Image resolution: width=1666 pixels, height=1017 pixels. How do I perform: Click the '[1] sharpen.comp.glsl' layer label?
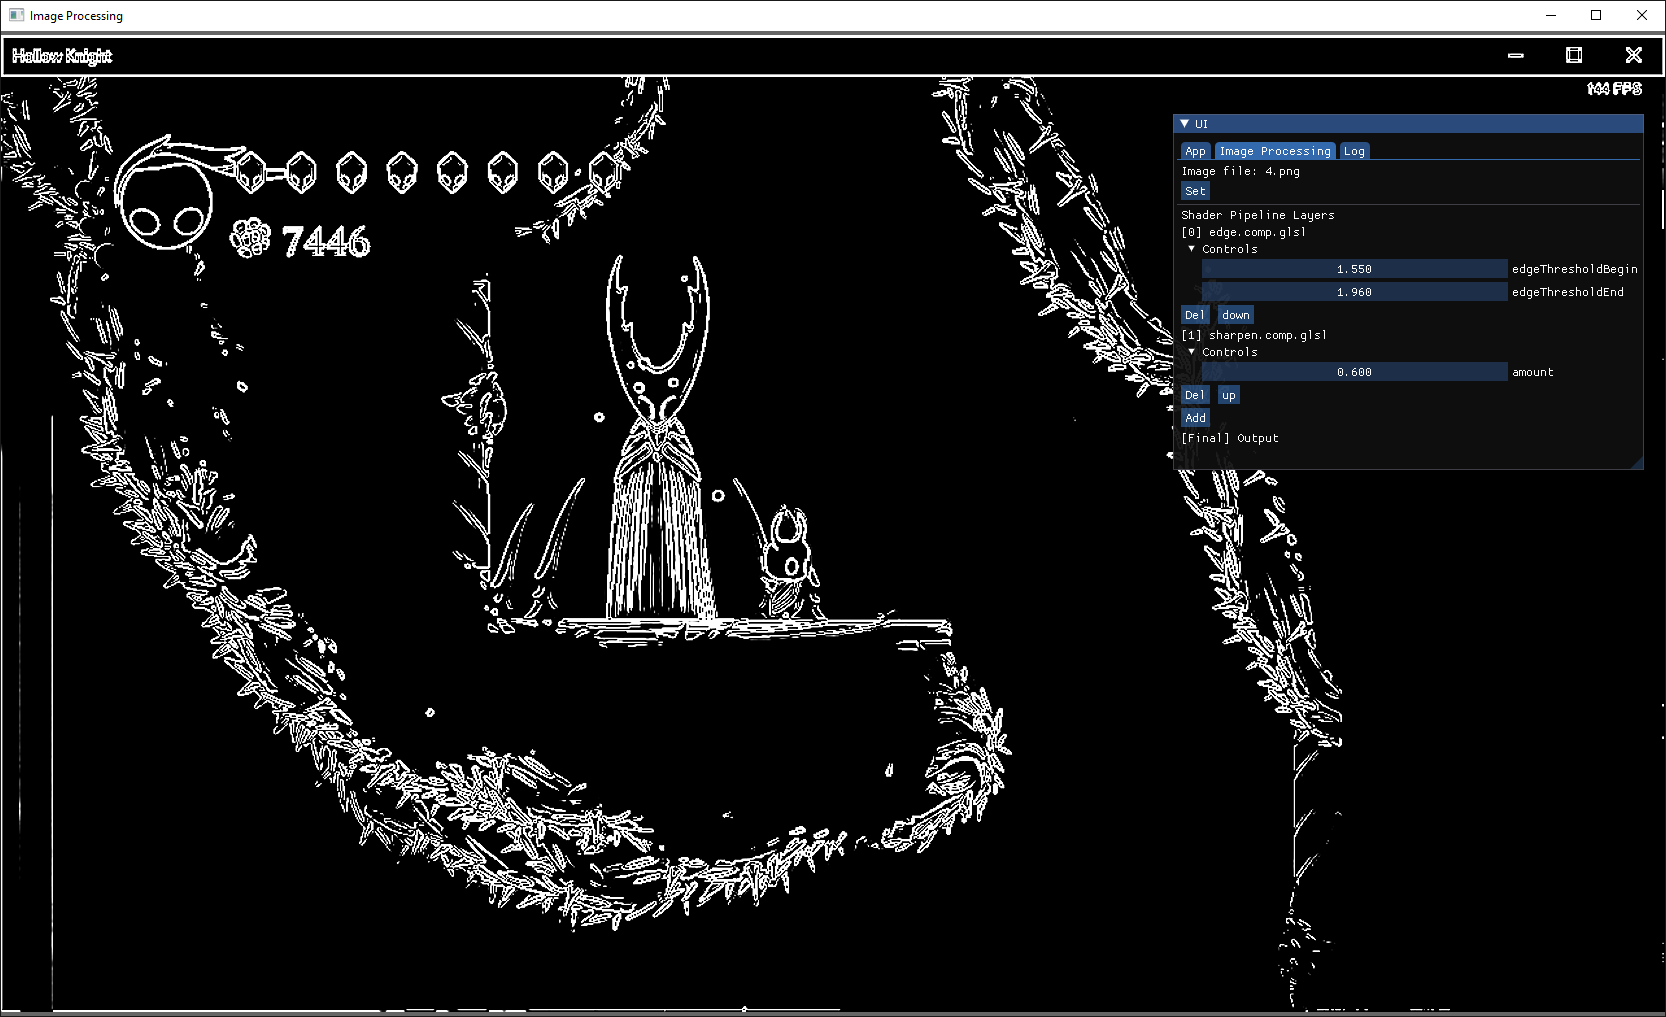point(1254,335)
